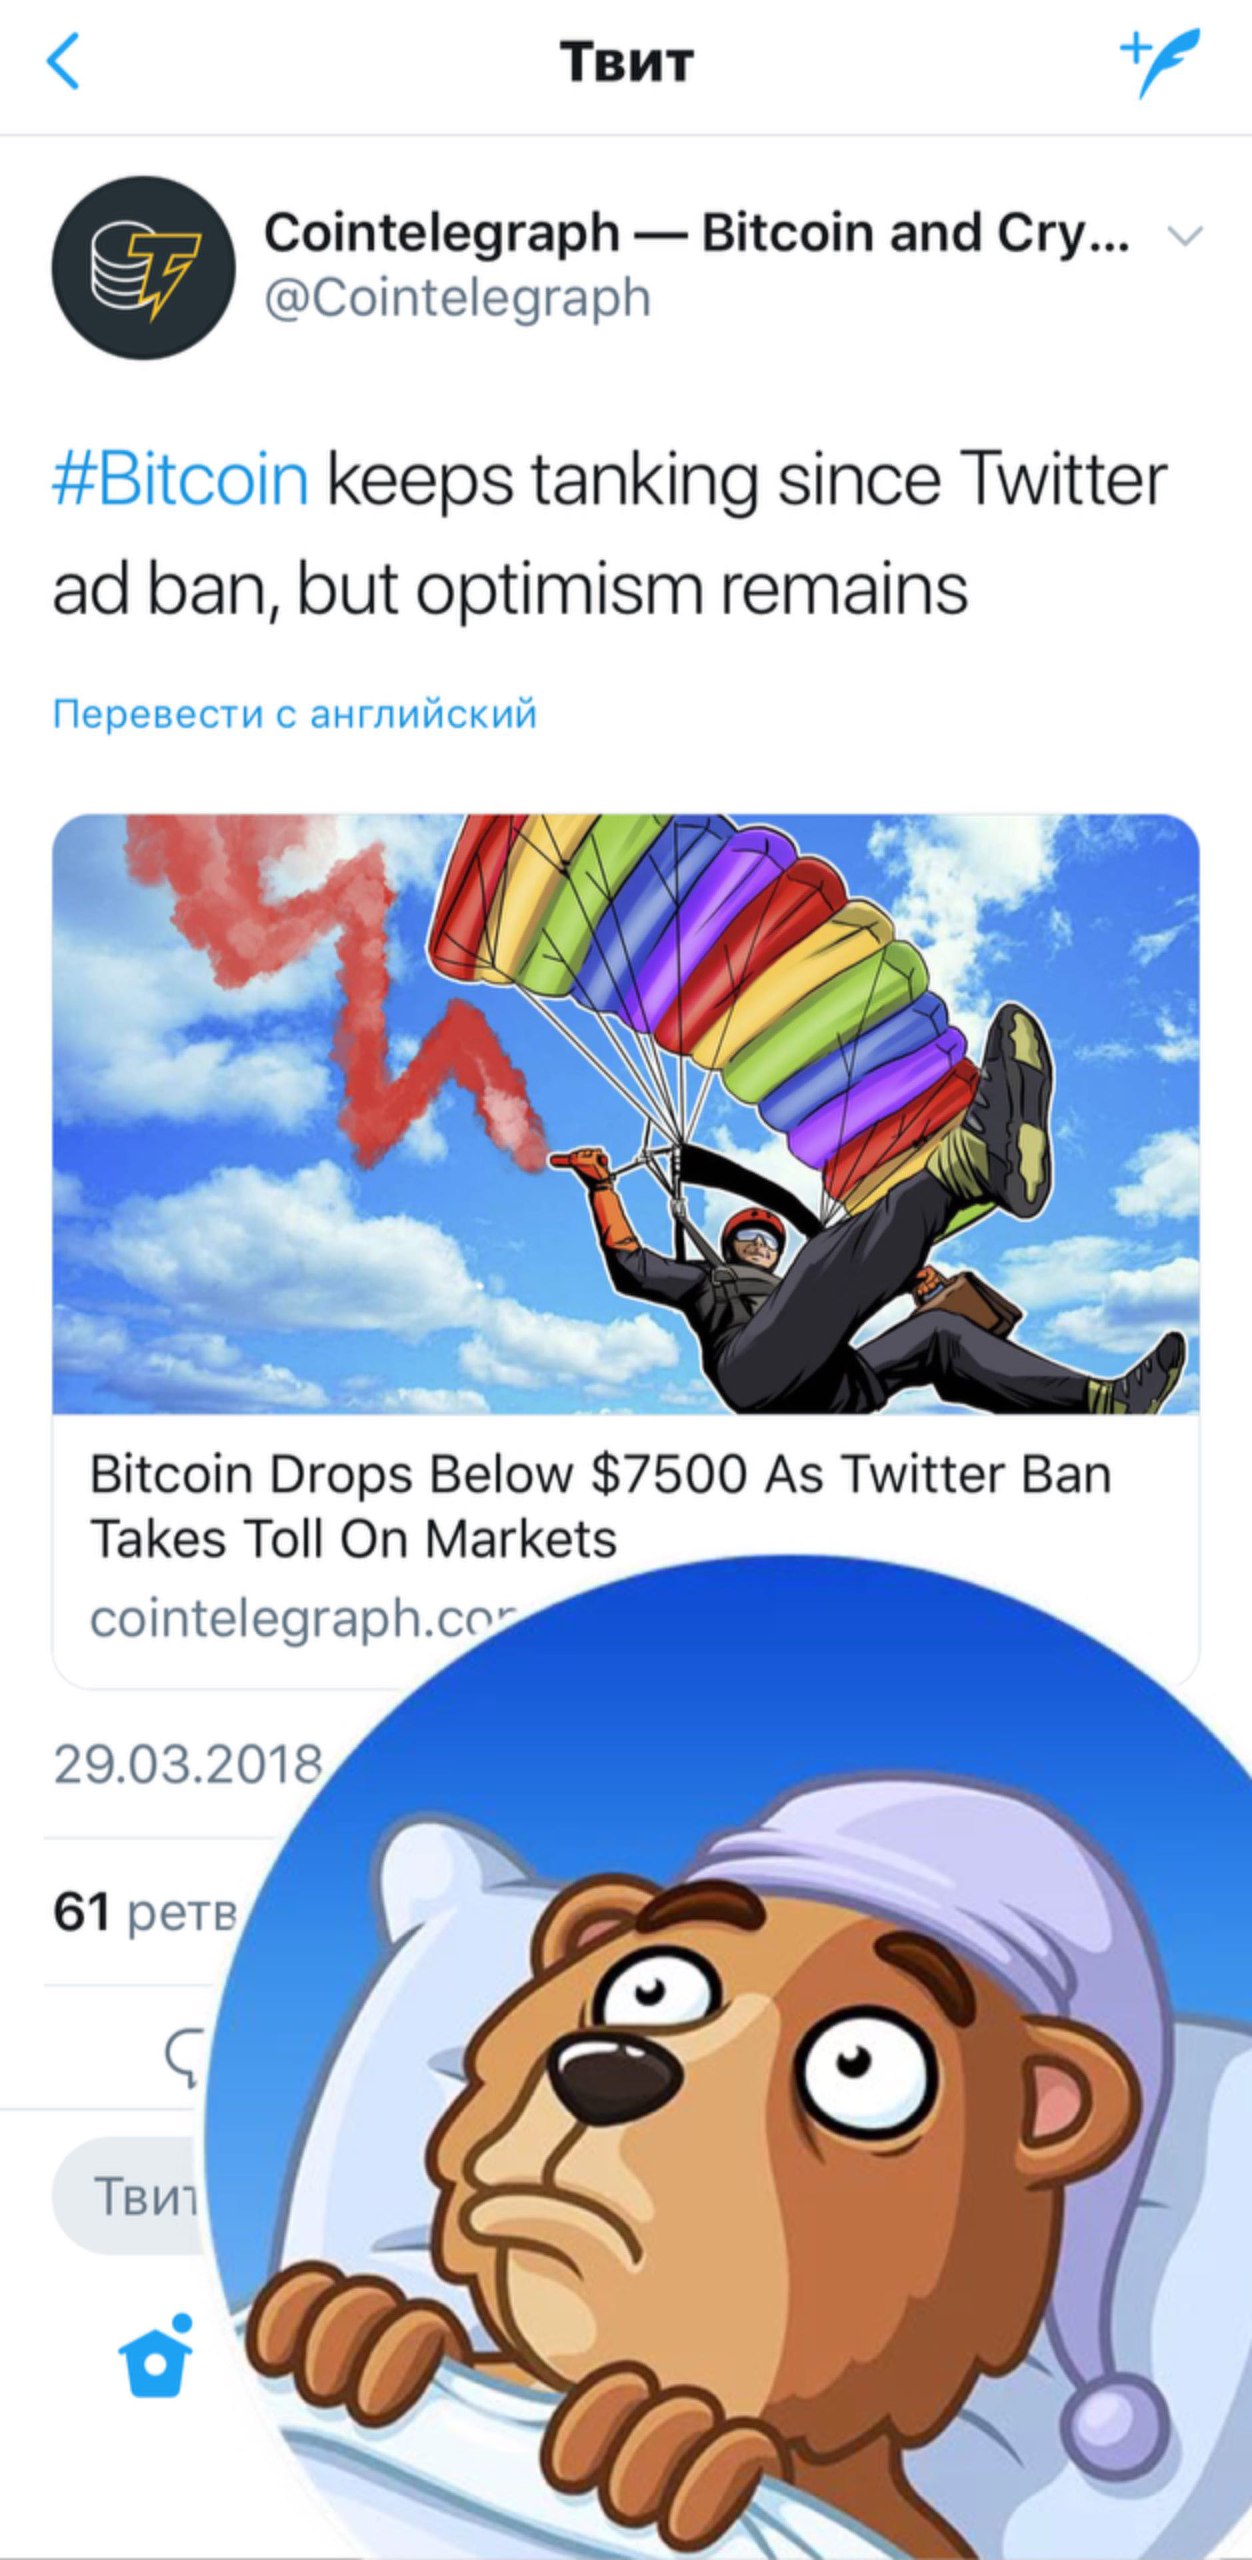Image resolution: width=1252 pixels, height=2560 pixels.
Task: Open the Cointelegraph profile avatar
Action: tap(144, 268)
